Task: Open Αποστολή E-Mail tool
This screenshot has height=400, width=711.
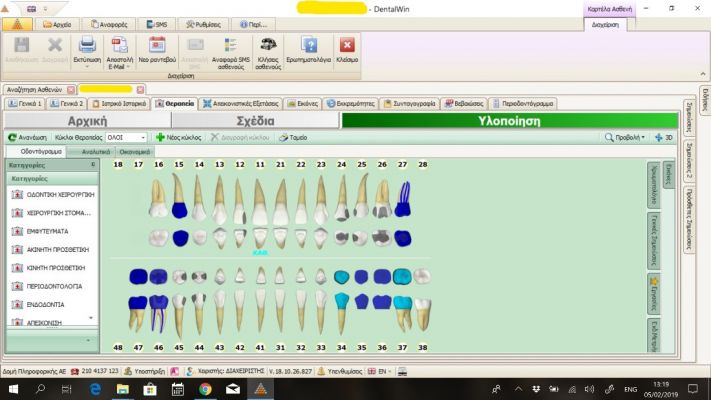Action: pos(120,53)
